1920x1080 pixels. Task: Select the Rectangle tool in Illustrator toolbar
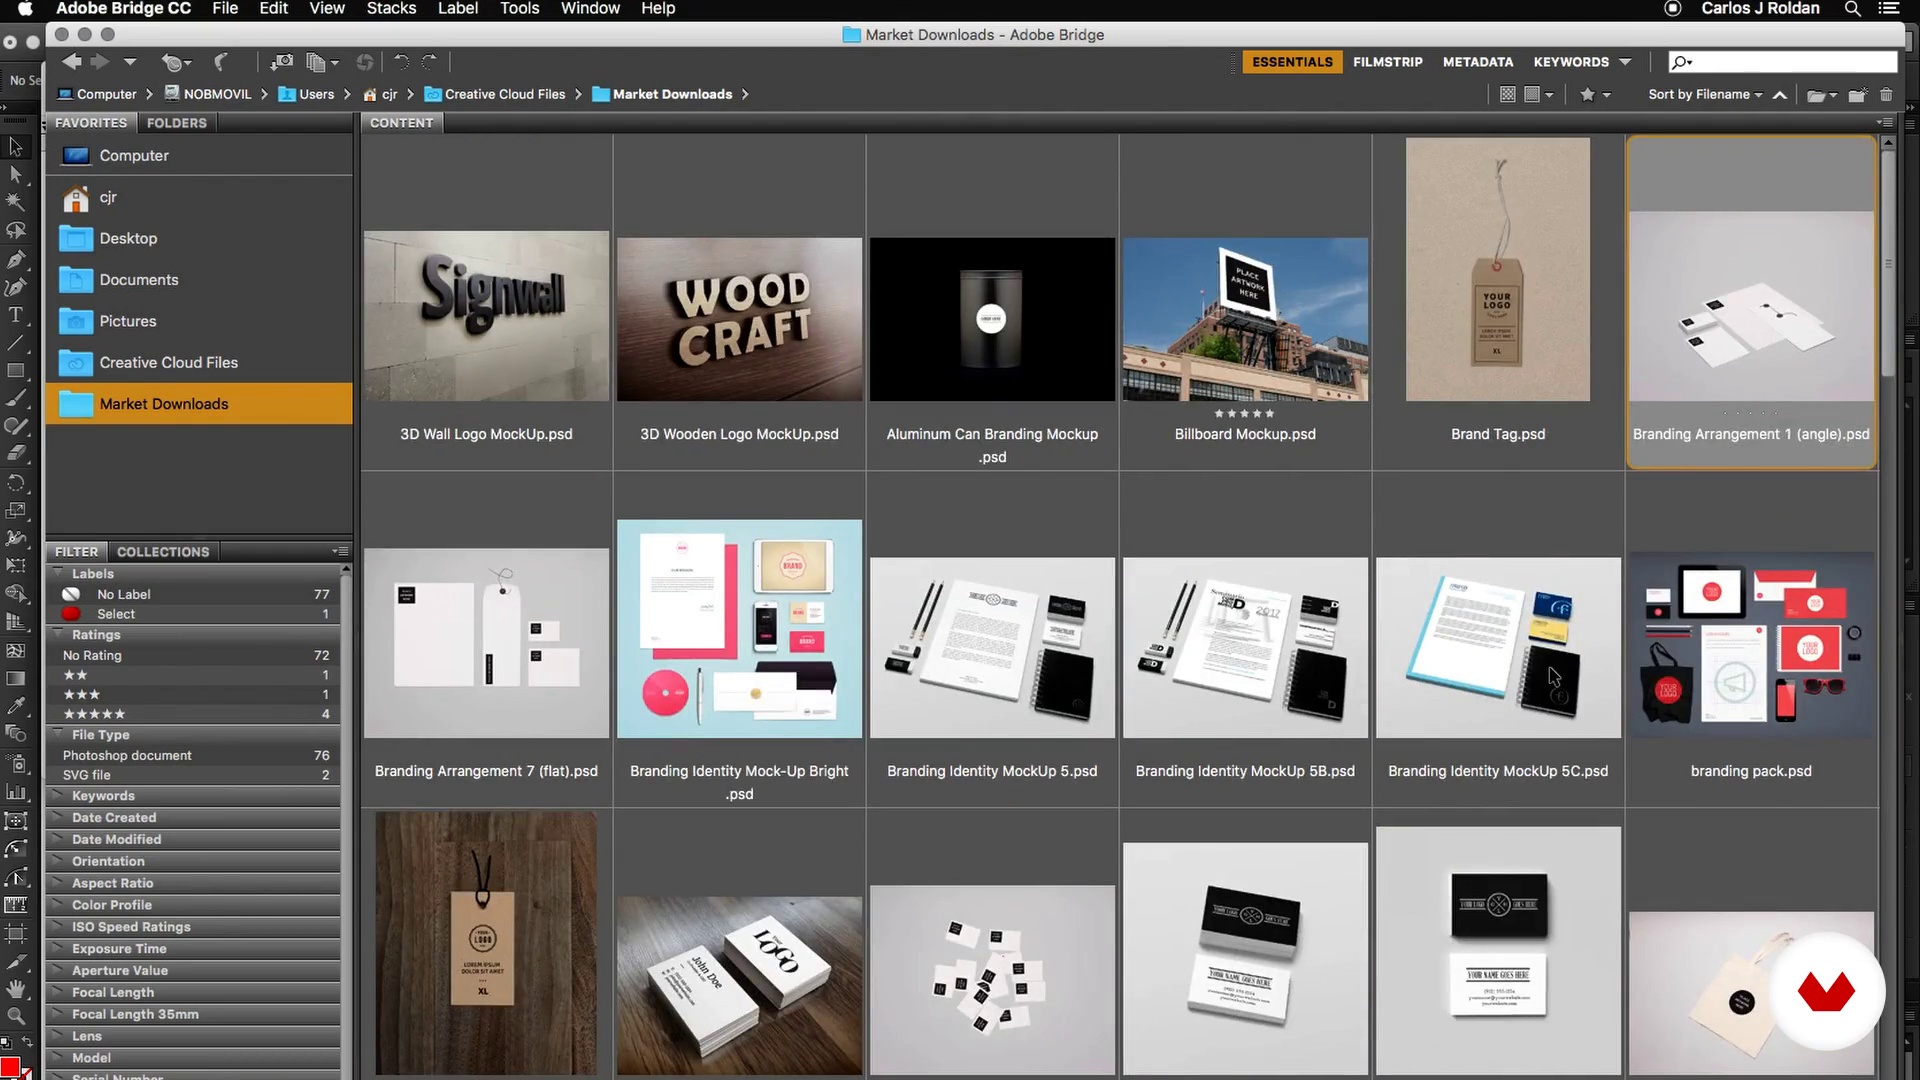click(15, 370)
